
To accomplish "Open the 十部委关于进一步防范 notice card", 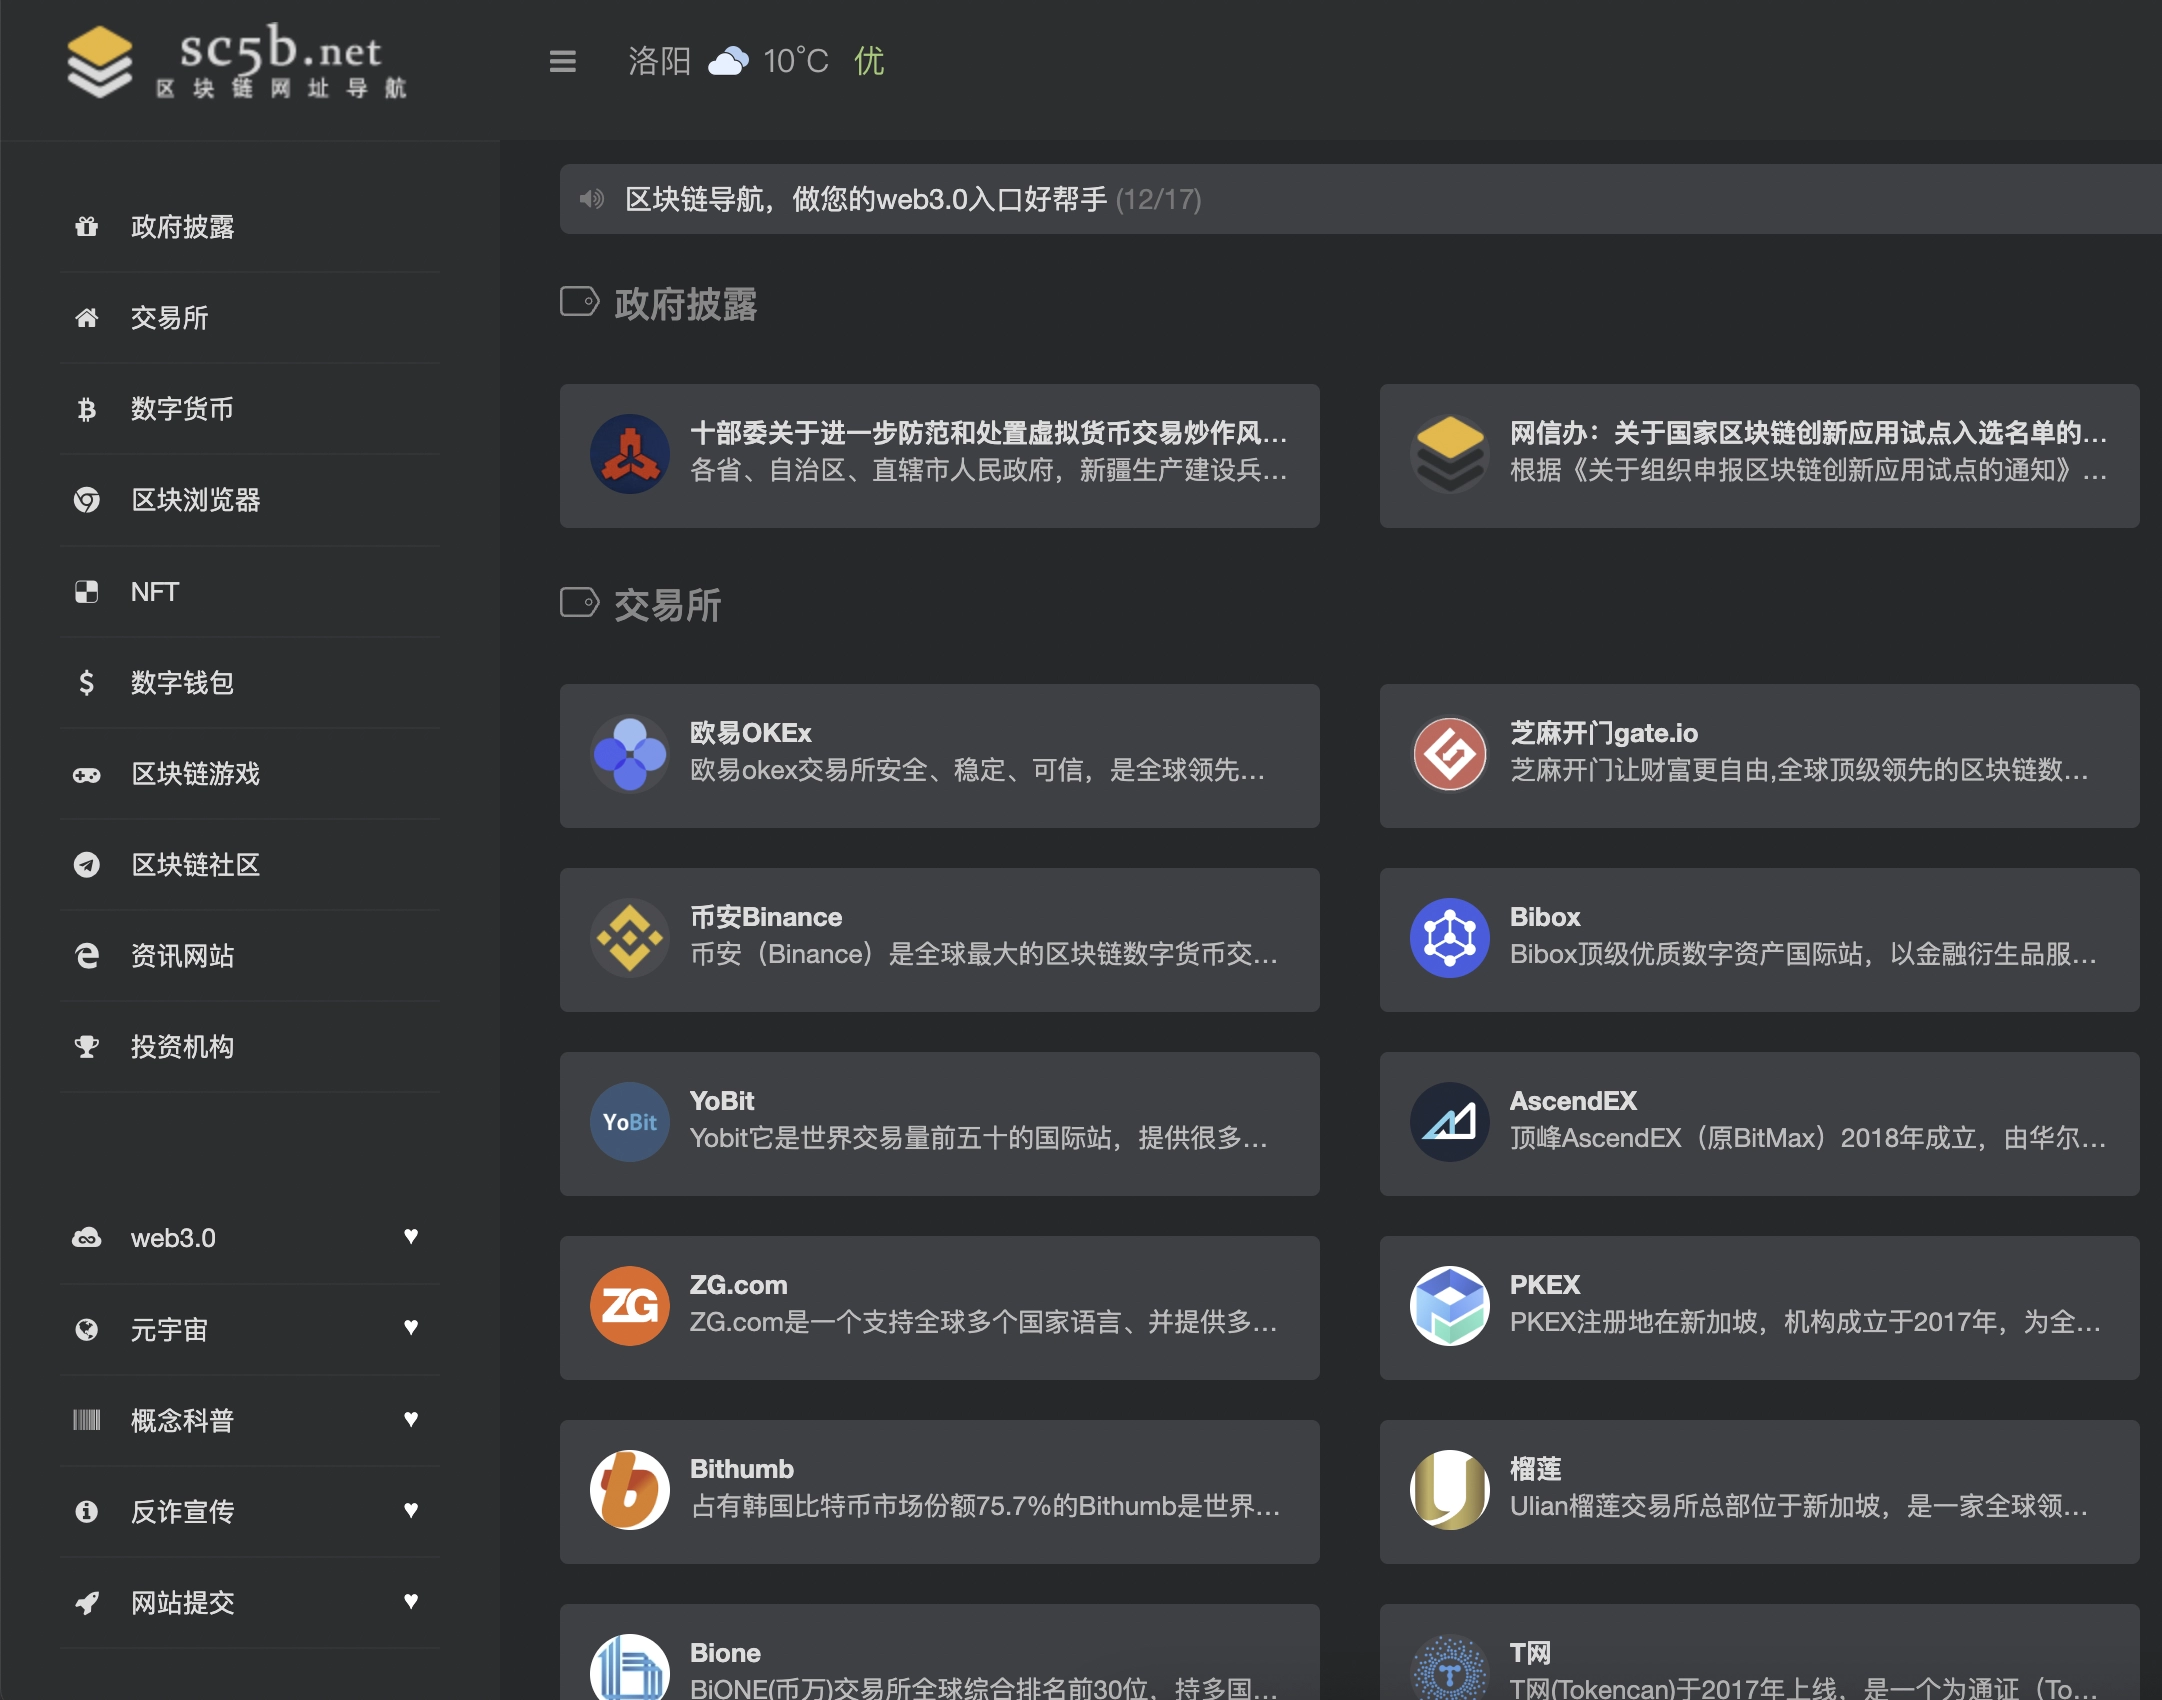I will (940, 456).
